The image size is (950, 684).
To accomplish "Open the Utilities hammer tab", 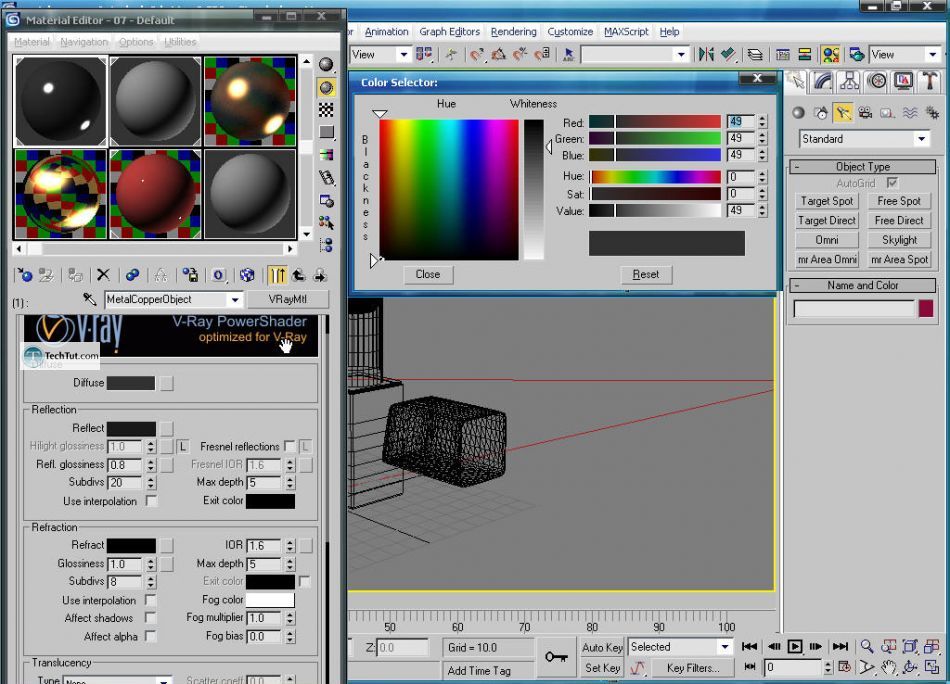I will click(x=929, y=81).
